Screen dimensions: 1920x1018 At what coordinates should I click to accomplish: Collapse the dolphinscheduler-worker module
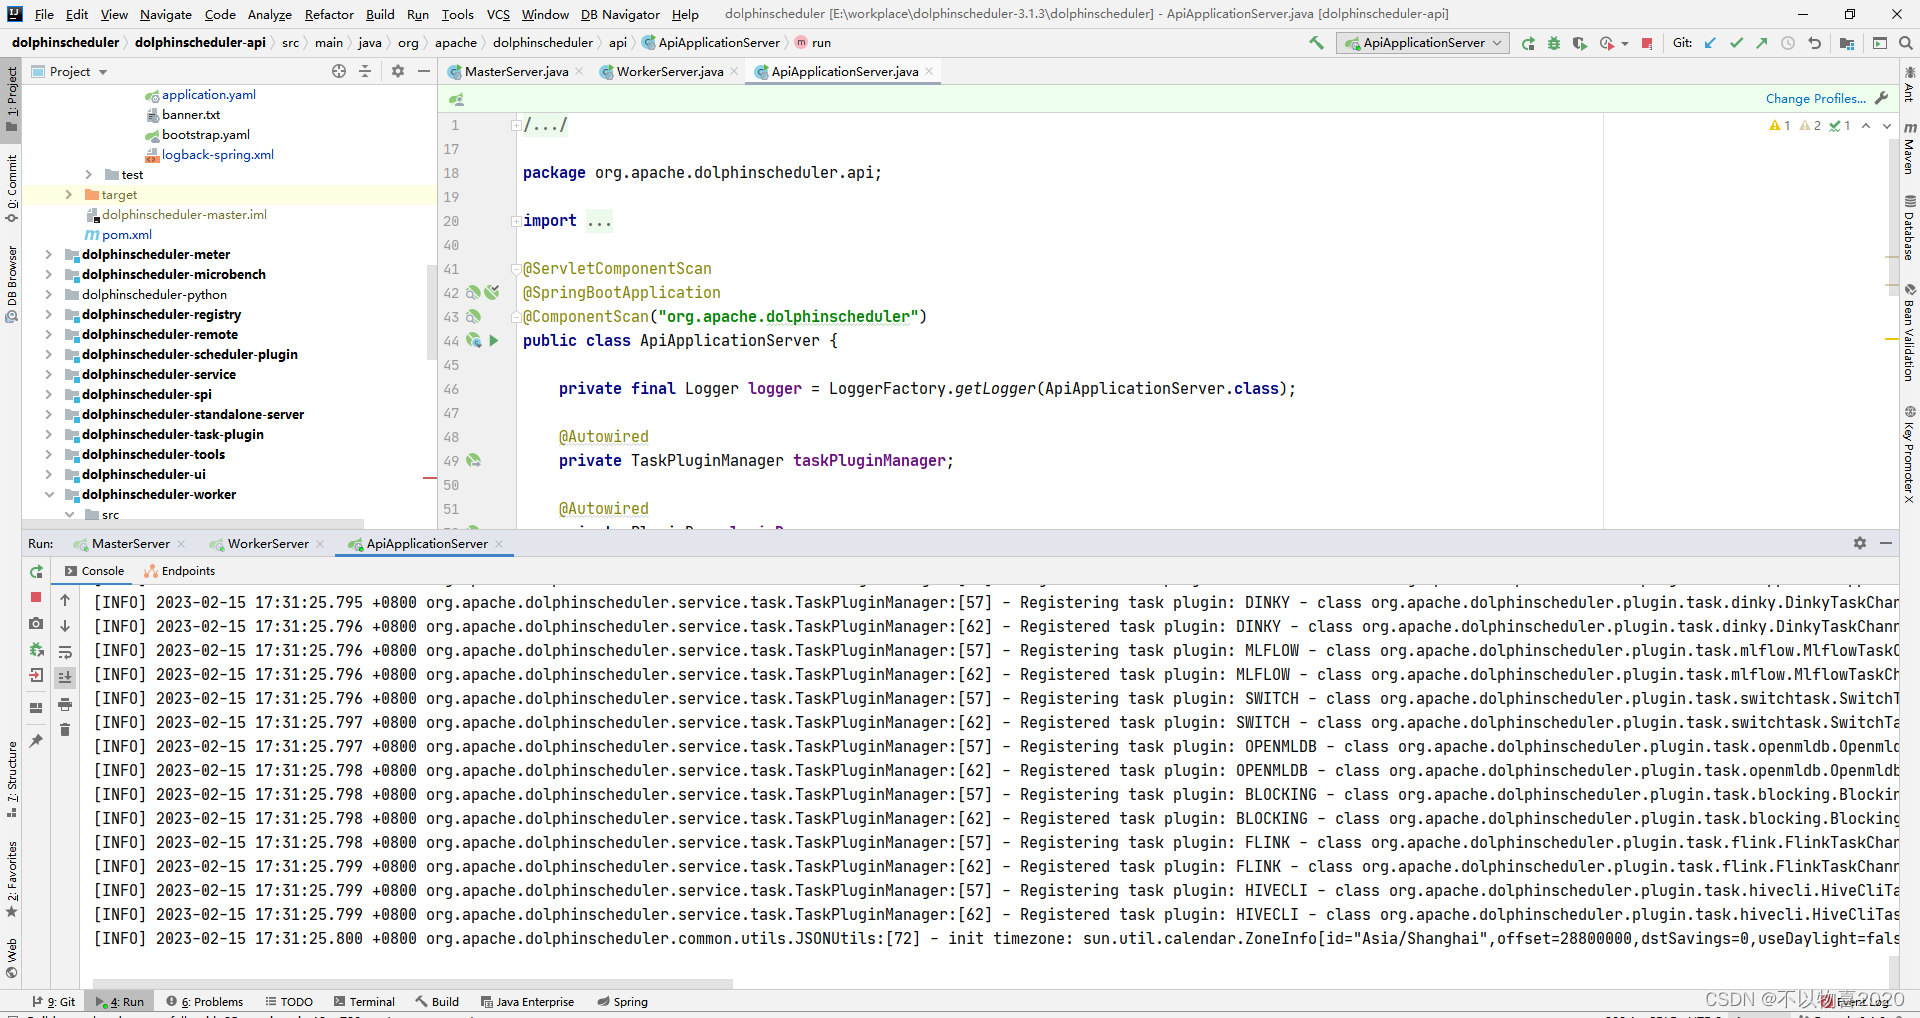tap(48, 495)
